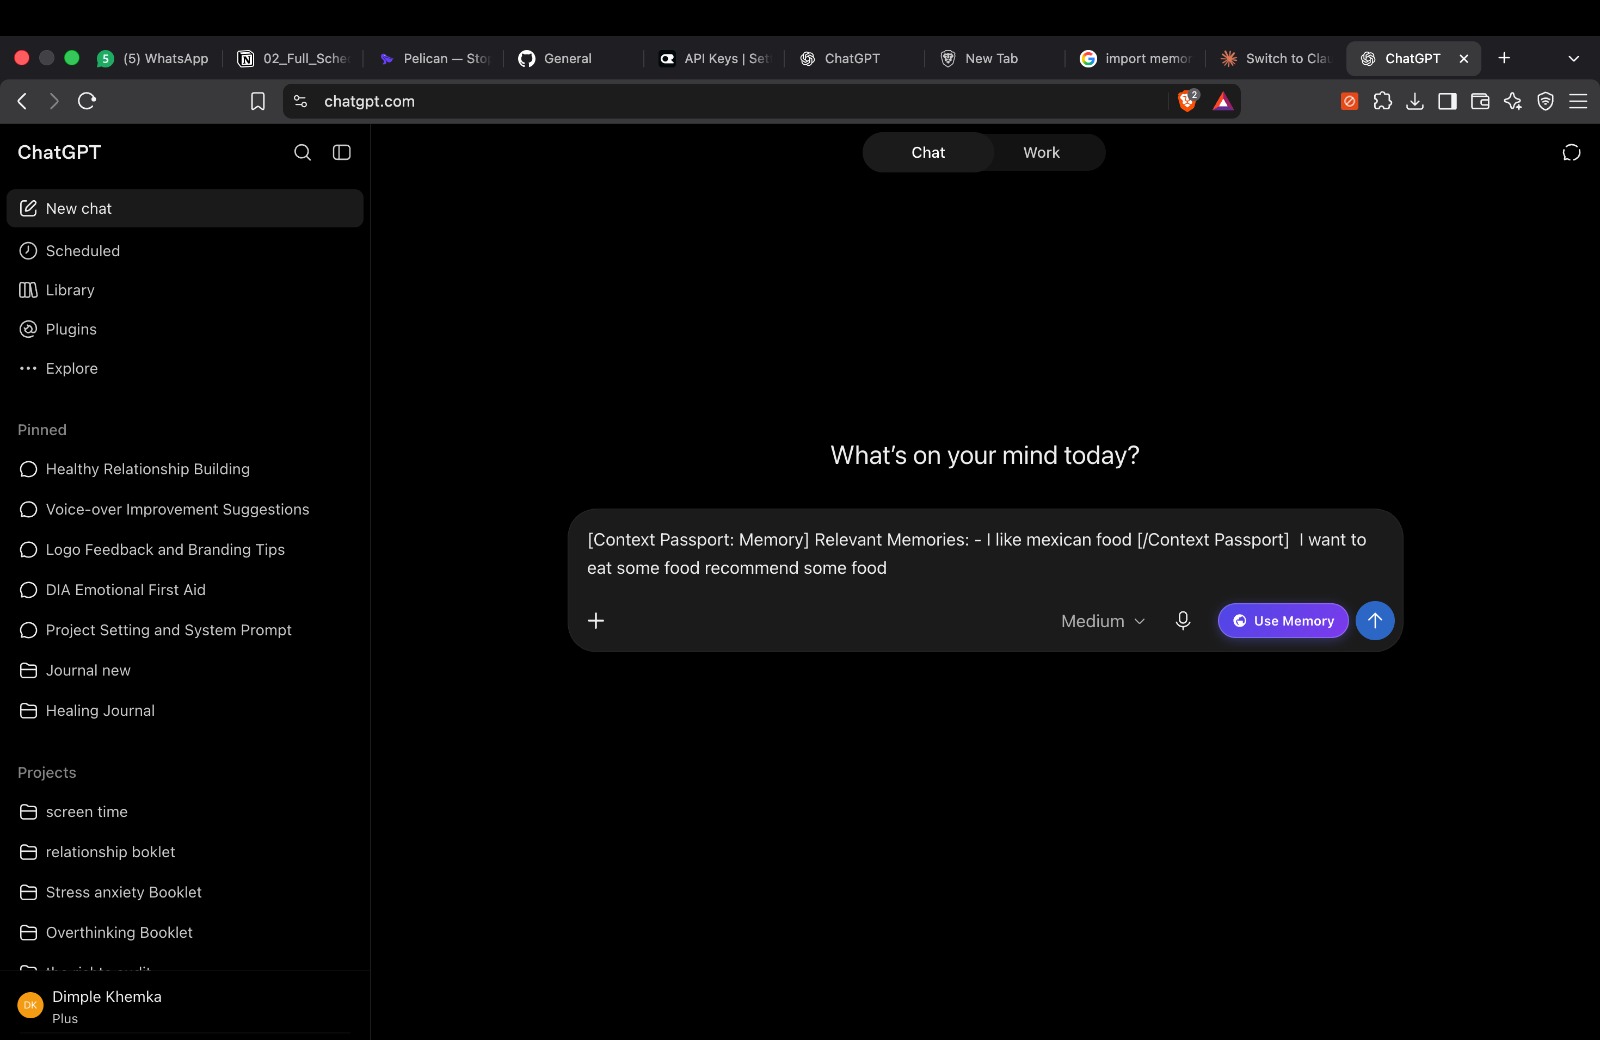Expand the Explore menu in the sidebar
This screenshot has width=1600, height=1040.
[185, 368]
